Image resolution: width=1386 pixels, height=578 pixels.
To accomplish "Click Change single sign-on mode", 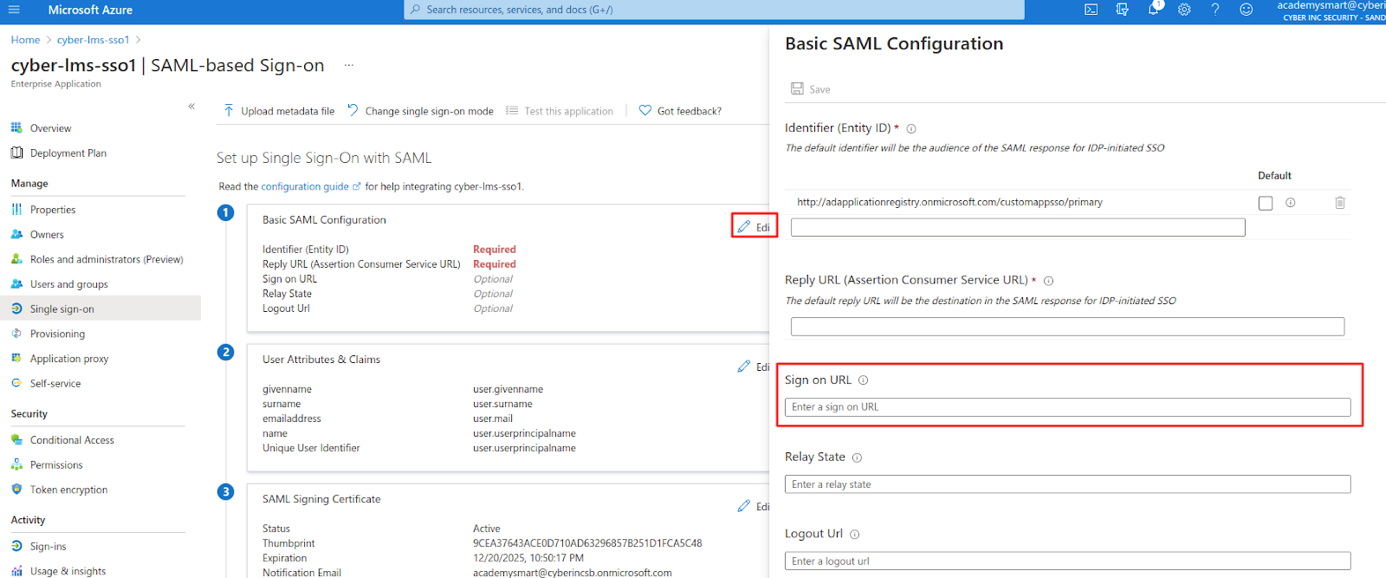I will point(420,111).
